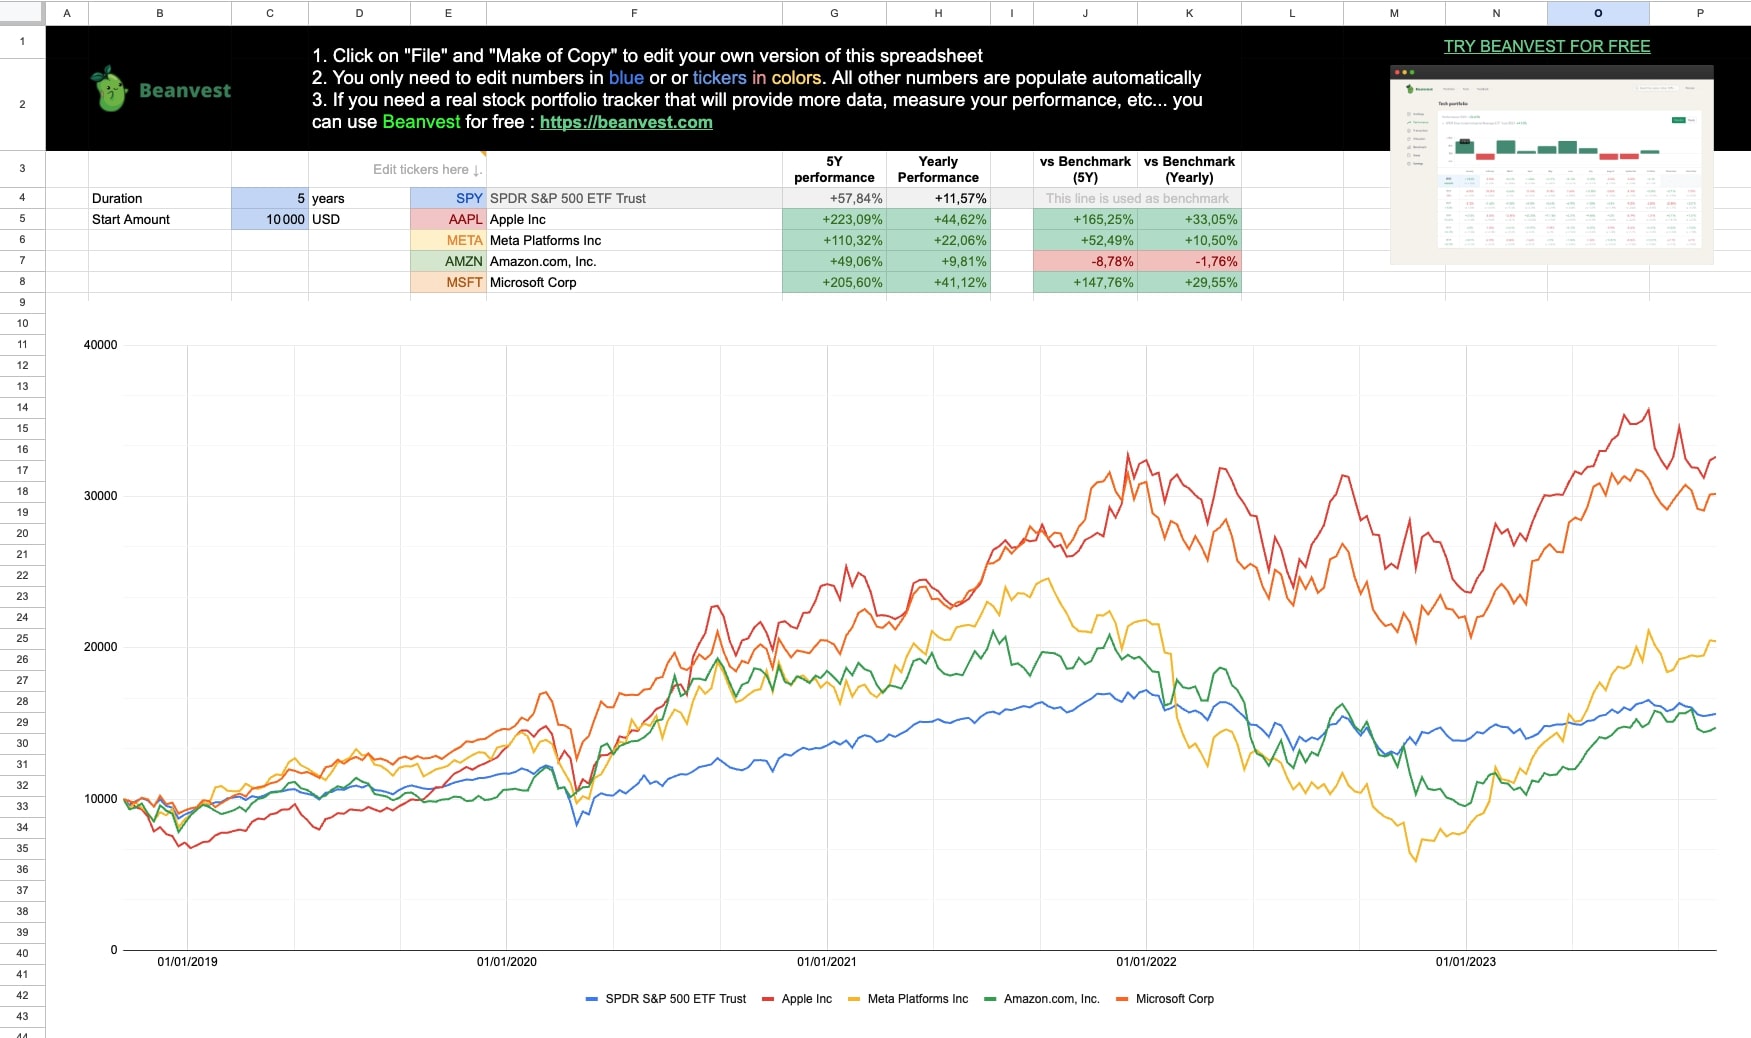
Task: Click the 01/01/2023 x-axis label
Action: coord(1466,962)
